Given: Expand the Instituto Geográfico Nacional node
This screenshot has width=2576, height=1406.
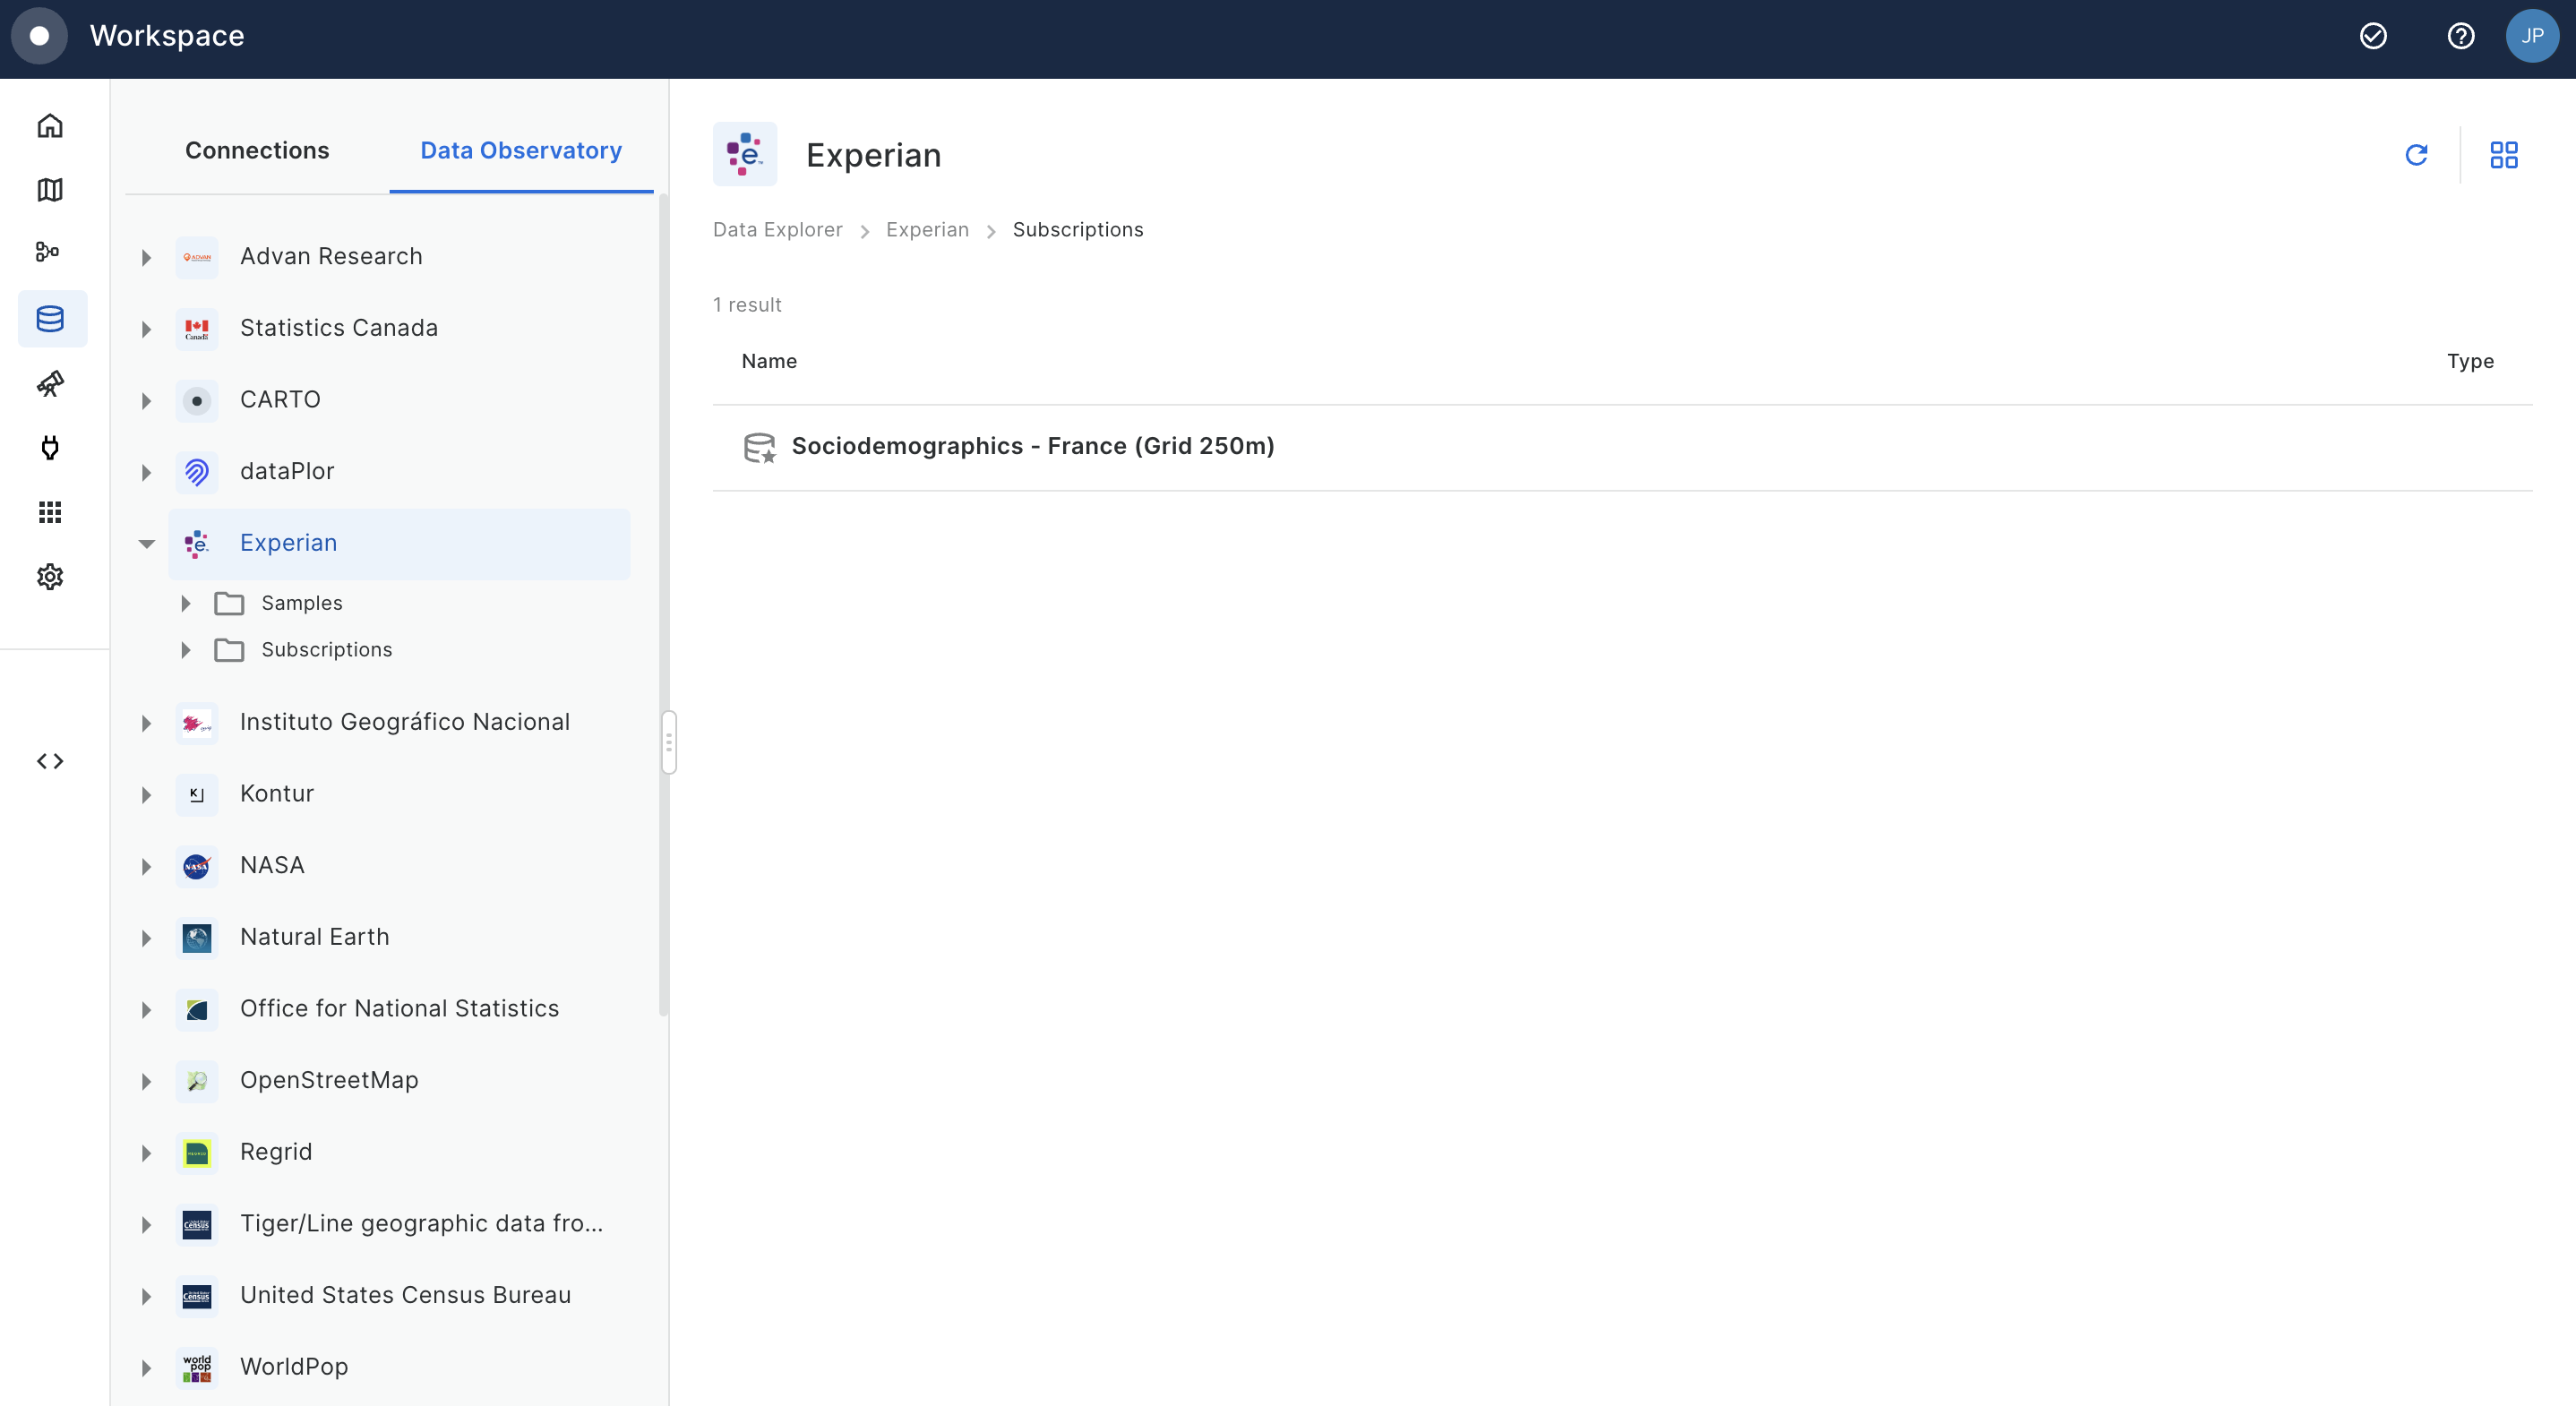Looking at the screenshot, I should 146,723.
